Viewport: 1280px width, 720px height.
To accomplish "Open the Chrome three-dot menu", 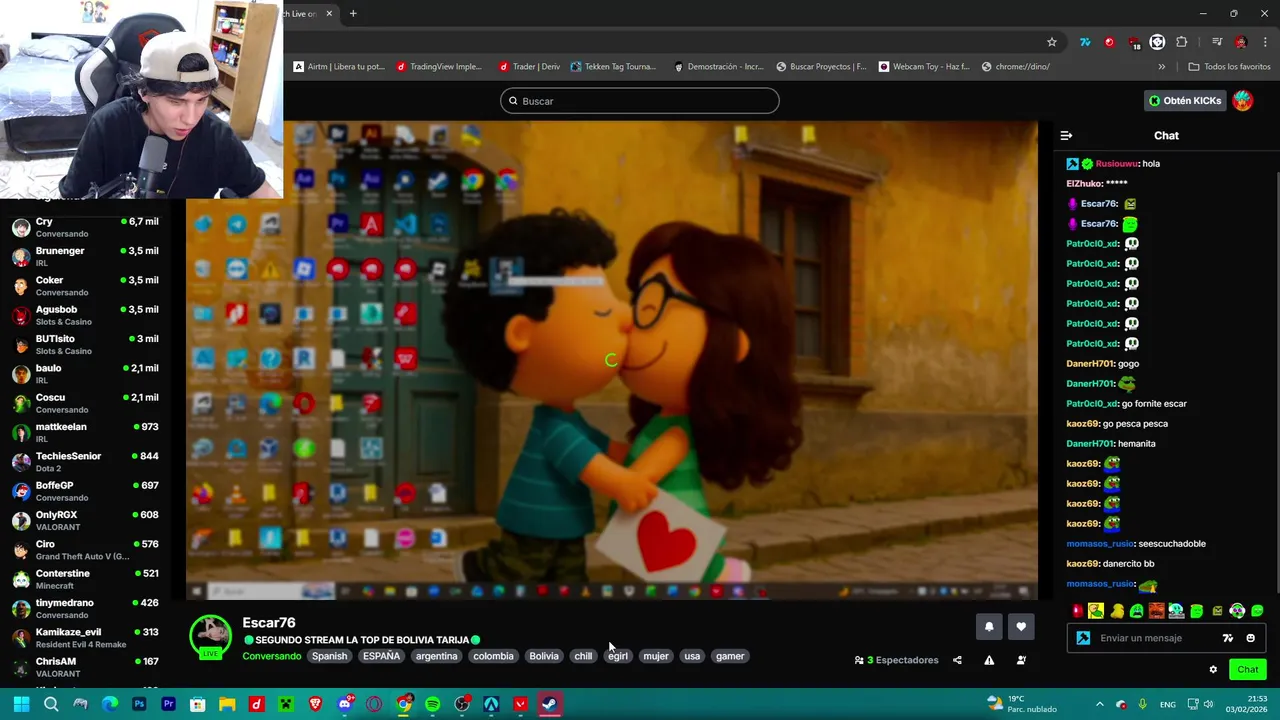I will click(x=1264, y=42).
